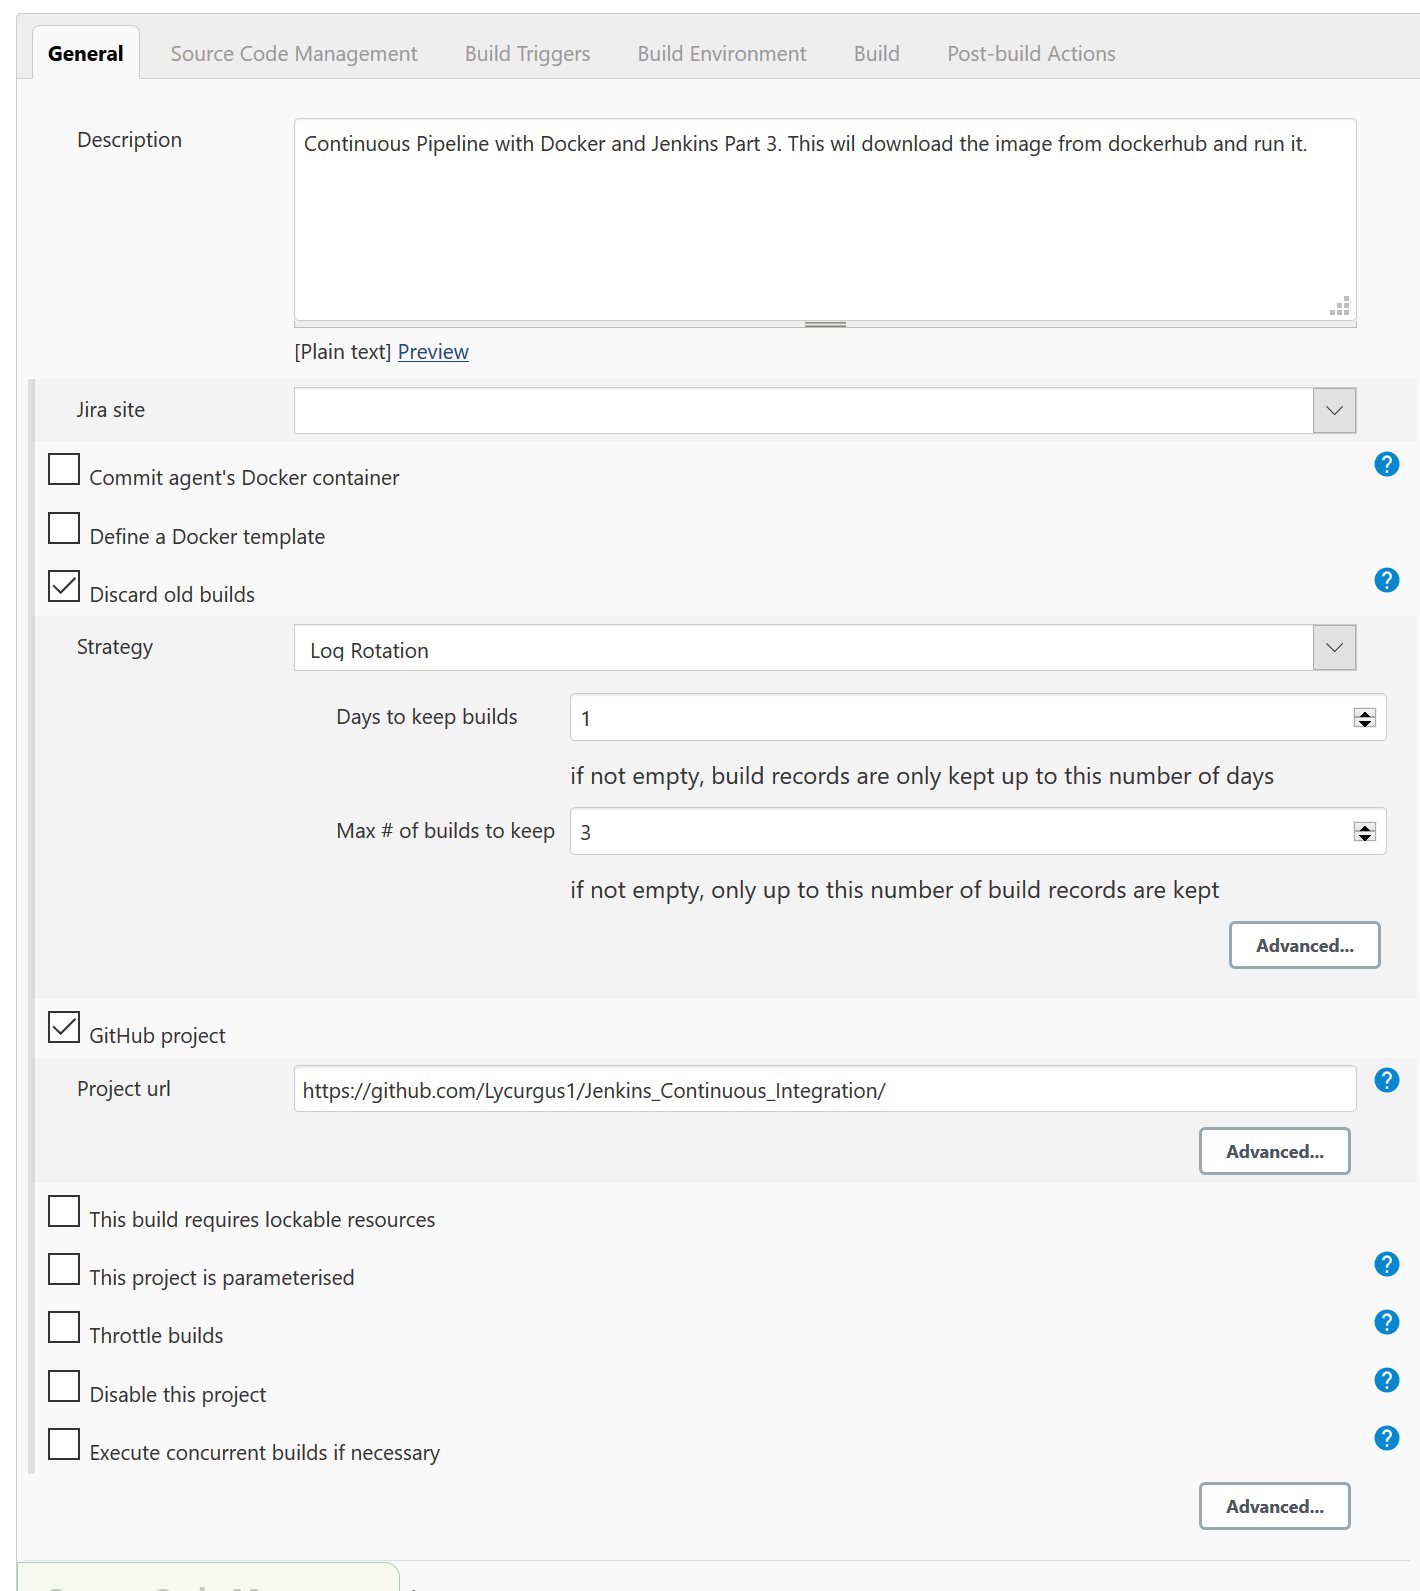Click the 'Description' label
Image resolution: width=1420 pixels, height=1591 pixels.
130,140
